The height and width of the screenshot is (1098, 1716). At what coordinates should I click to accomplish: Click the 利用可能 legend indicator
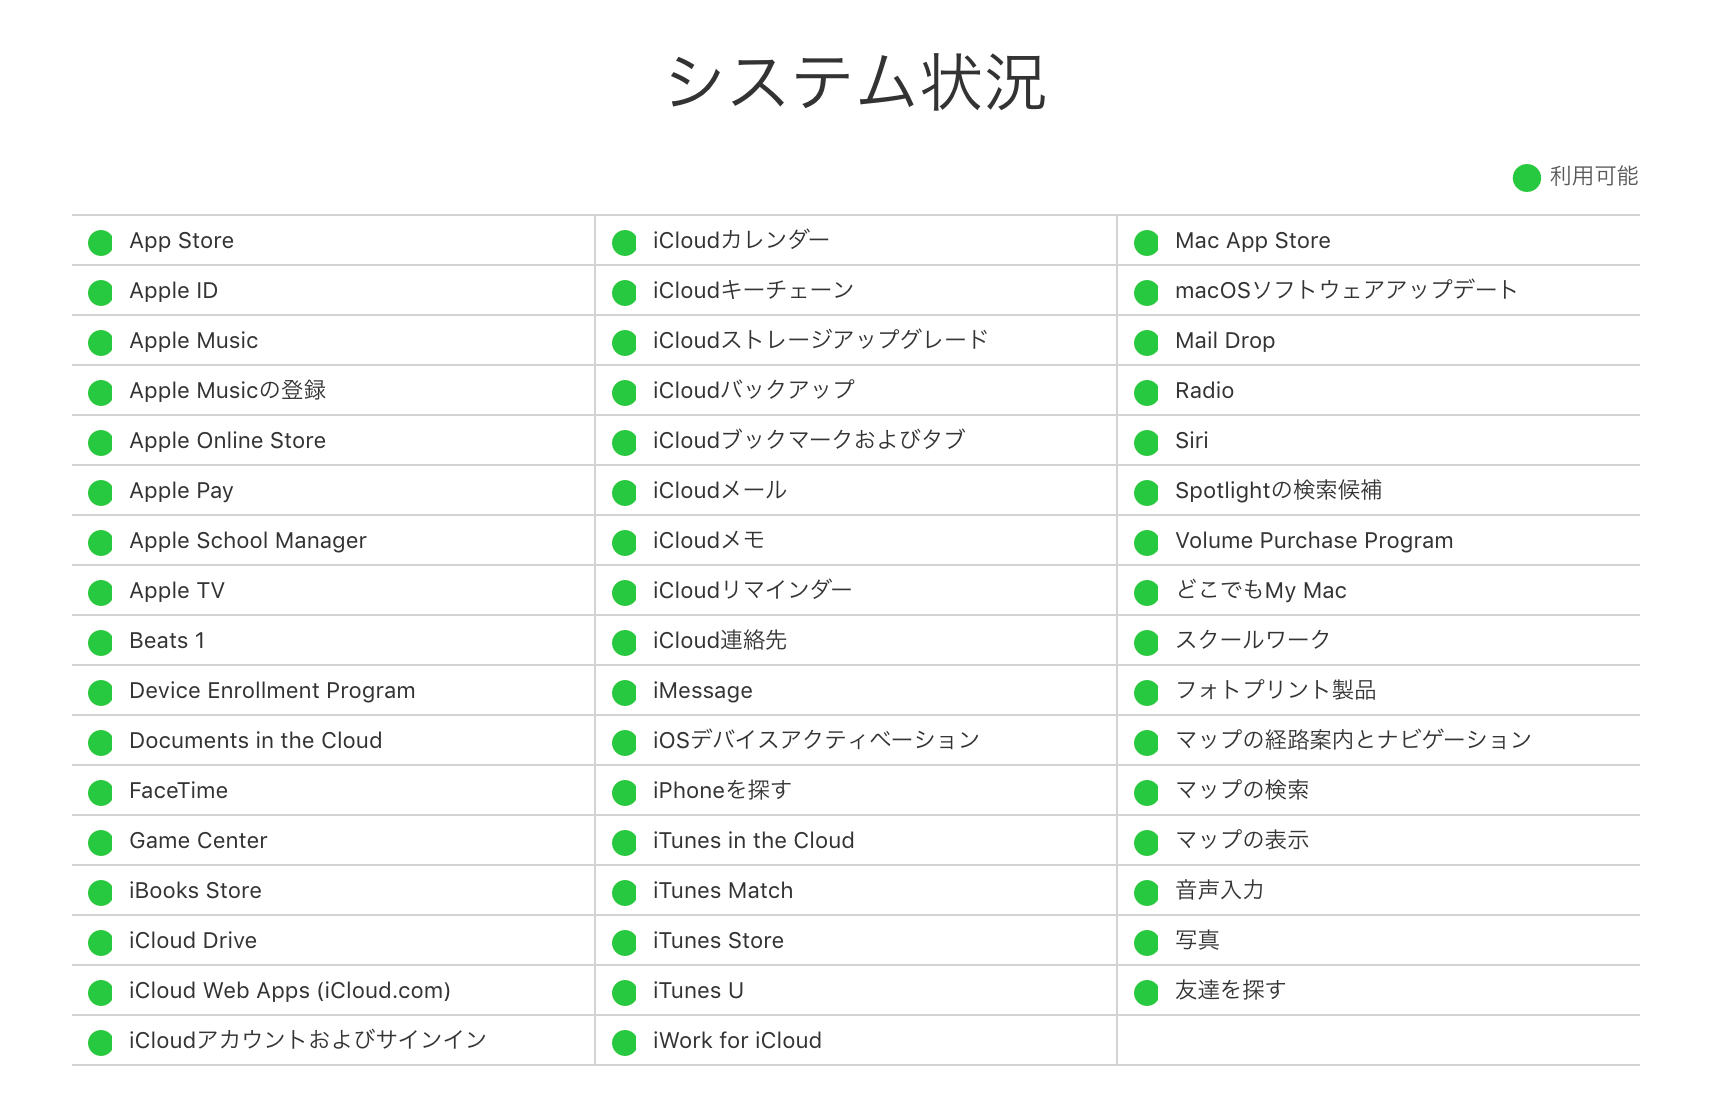pyautogui.click(x=1526, y=177)
